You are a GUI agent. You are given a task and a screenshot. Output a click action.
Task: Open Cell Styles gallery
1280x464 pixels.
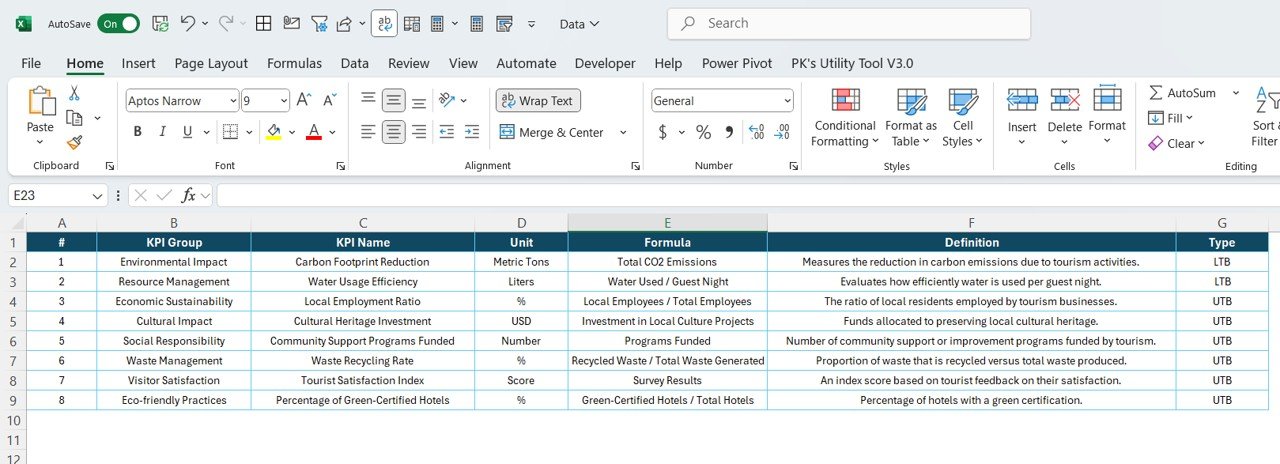(x=963, y=118)
